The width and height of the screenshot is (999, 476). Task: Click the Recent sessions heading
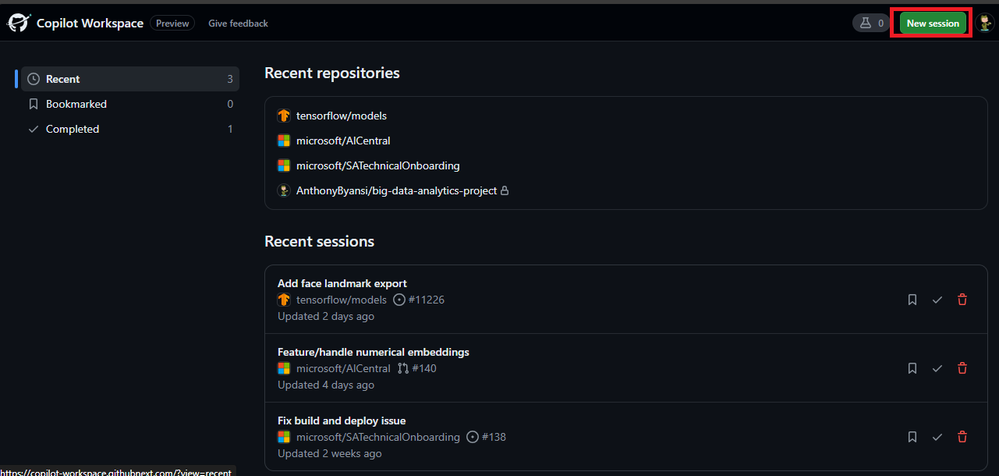[x=319, y=242]
